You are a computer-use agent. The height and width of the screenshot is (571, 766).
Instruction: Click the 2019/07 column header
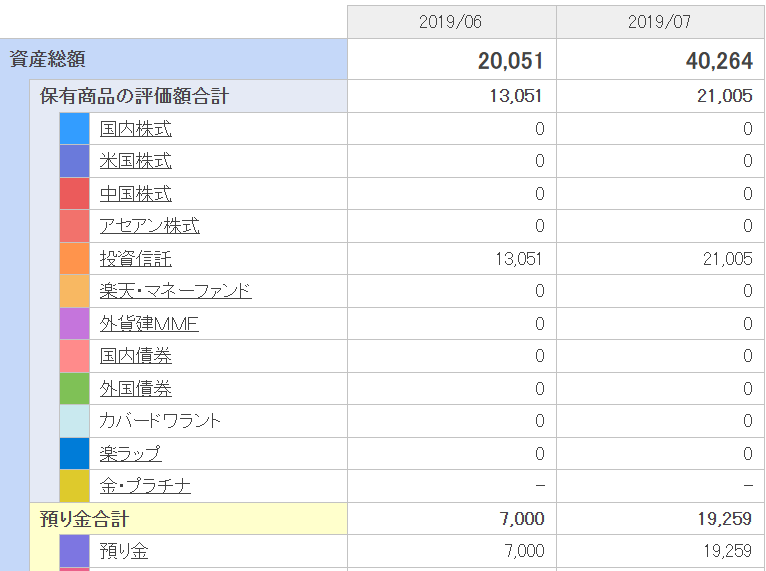661,22
